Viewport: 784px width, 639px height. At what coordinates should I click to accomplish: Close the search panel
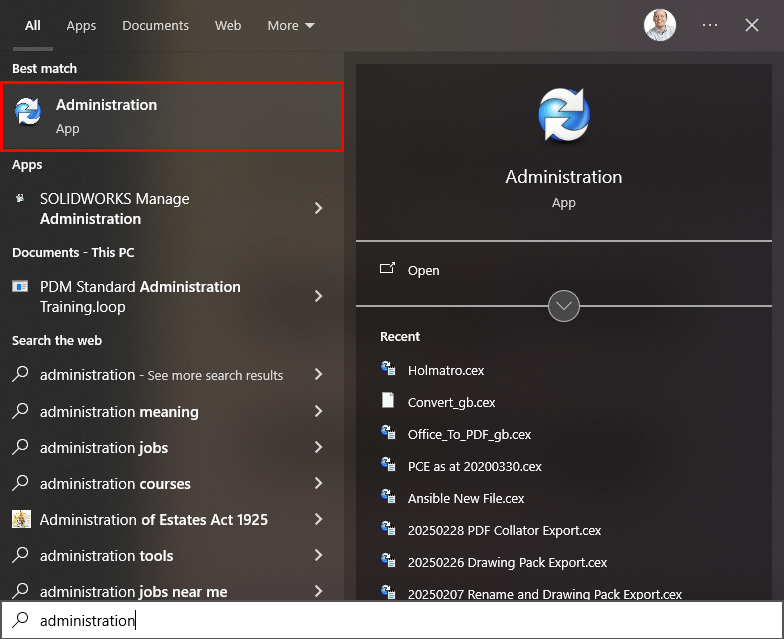point(752,25)
